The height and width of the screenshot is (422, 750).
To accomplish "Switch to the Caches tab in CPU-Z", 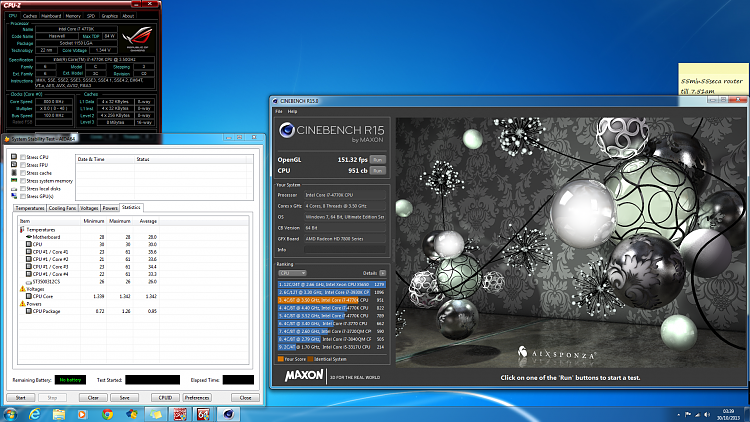I will click(x=30, y=16).
